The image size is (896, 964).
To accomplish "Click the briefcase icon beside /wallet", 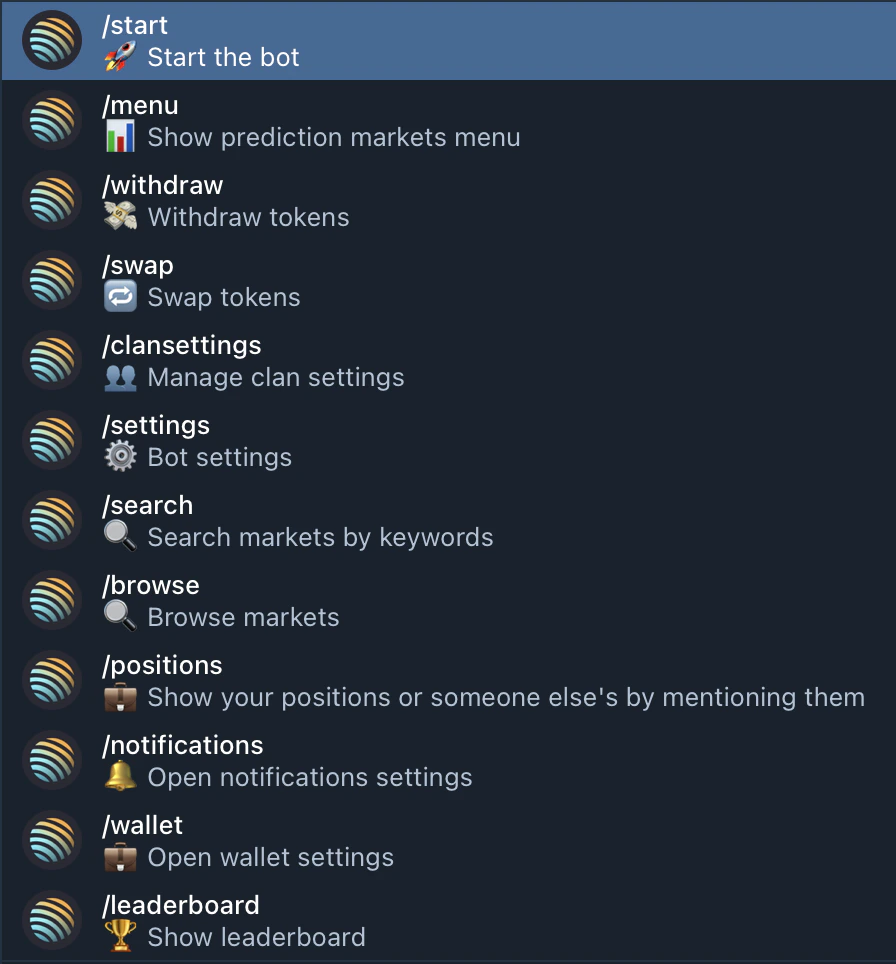I will point(120,857).
